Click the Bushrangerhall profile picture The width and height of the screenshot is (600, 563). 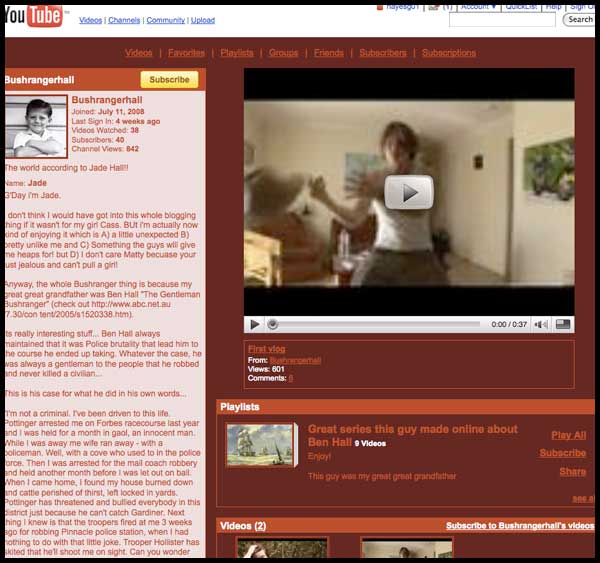pyautogui.click(x=36, y=127)
